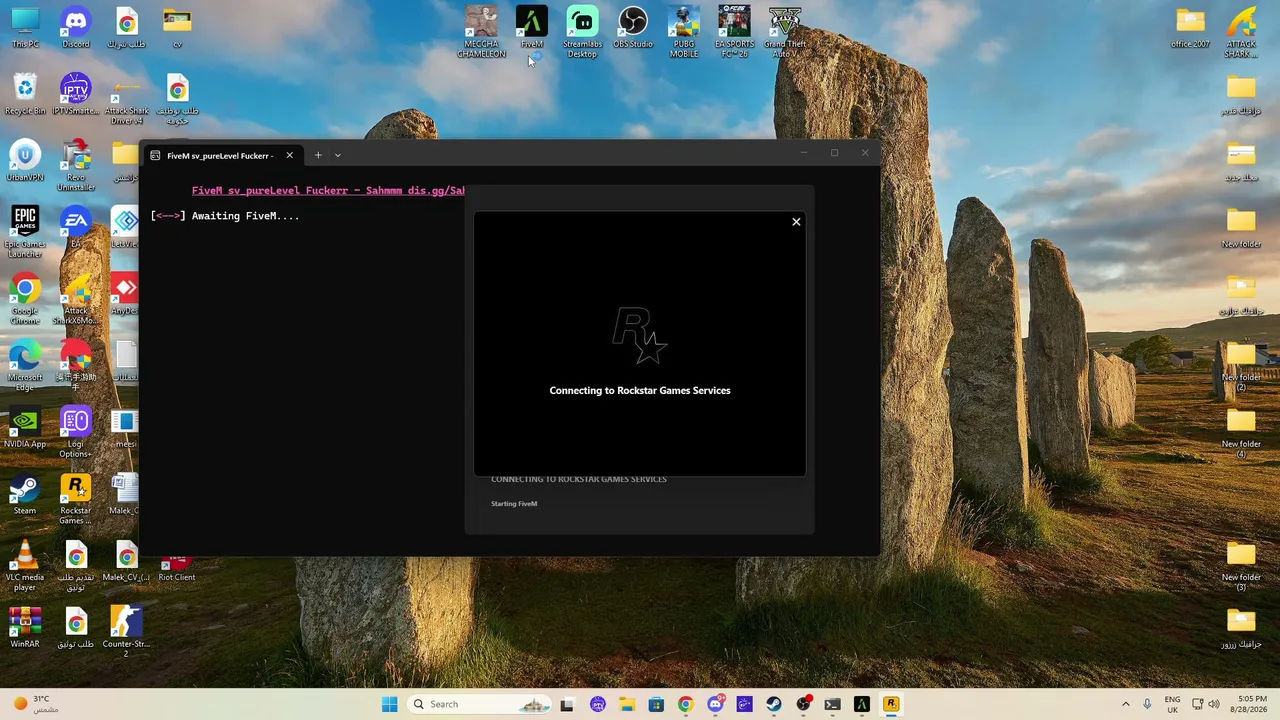The width and height of the screenshot is (1280, 720).
Task: Open the PUBG MOBILE desktop icon
Action: pos(684,32)
